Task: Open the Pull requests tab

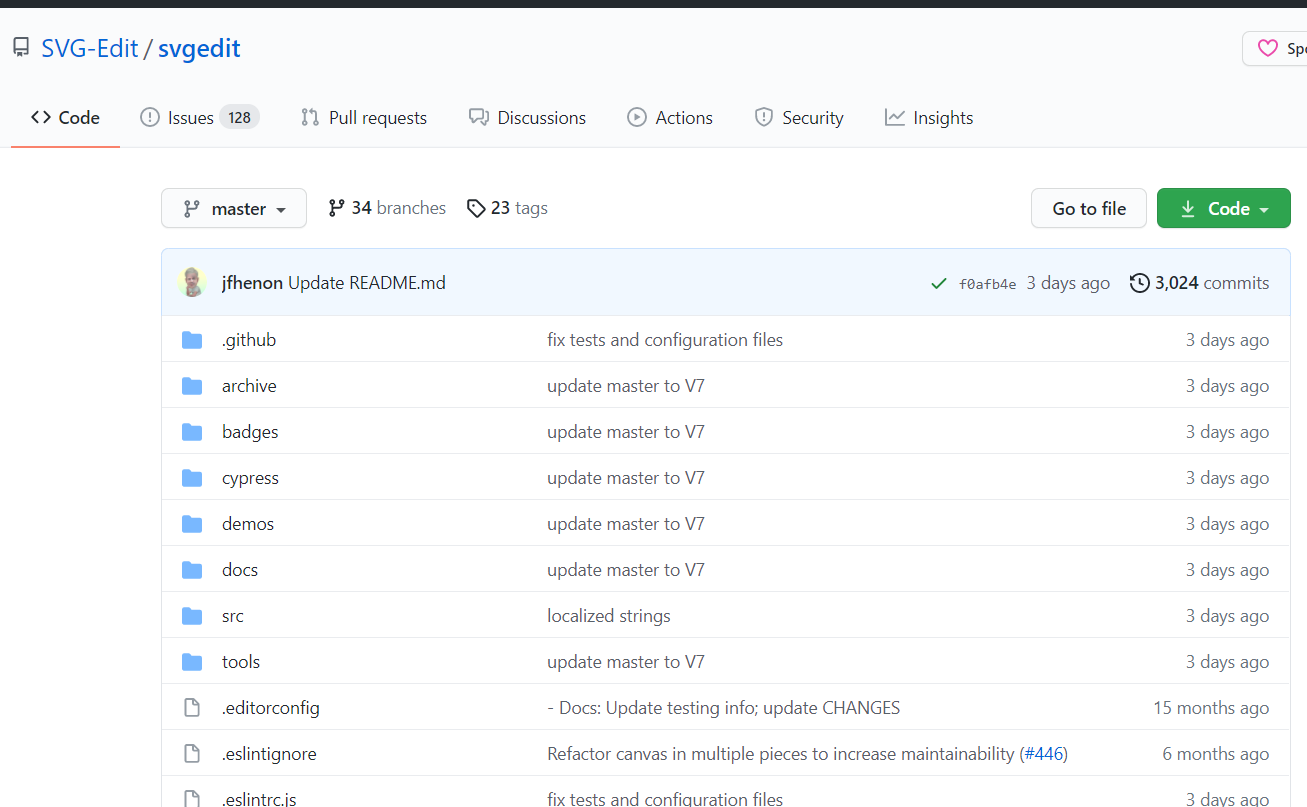Action: pyautogui.click(x=364, y=118)
